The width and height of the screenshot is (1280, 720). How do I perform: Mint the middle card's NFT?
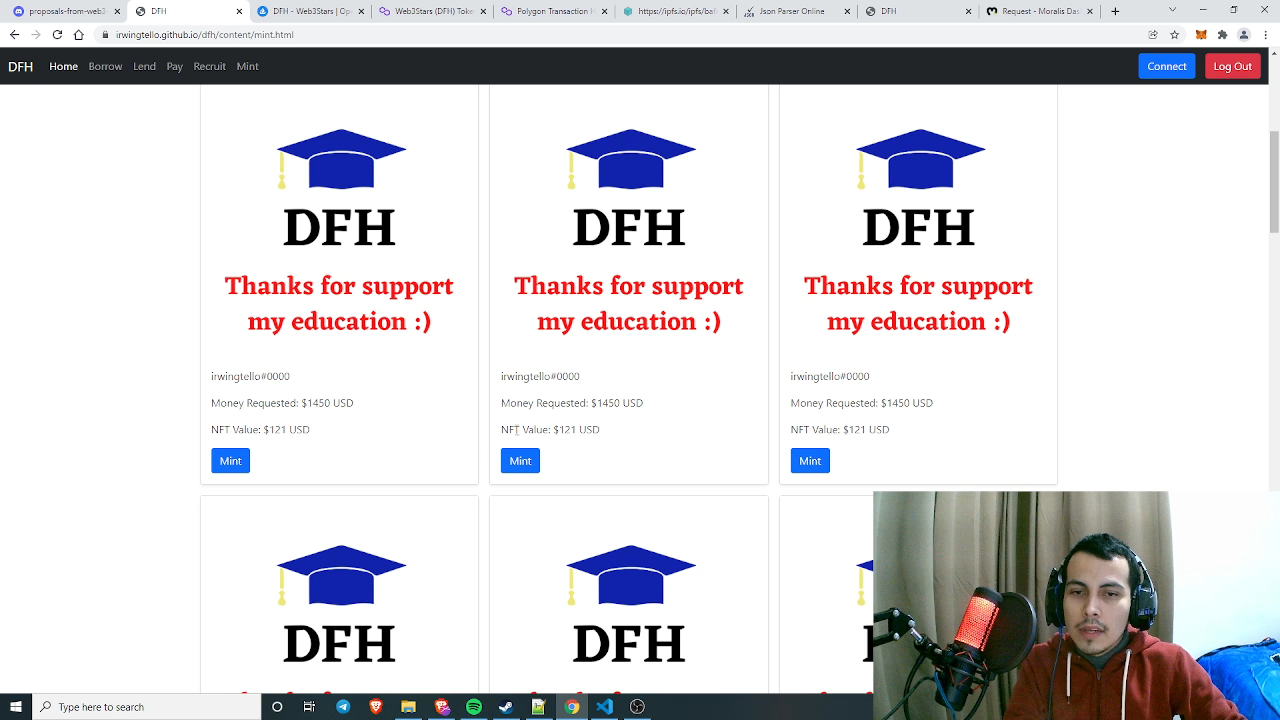tap(520, 460)
